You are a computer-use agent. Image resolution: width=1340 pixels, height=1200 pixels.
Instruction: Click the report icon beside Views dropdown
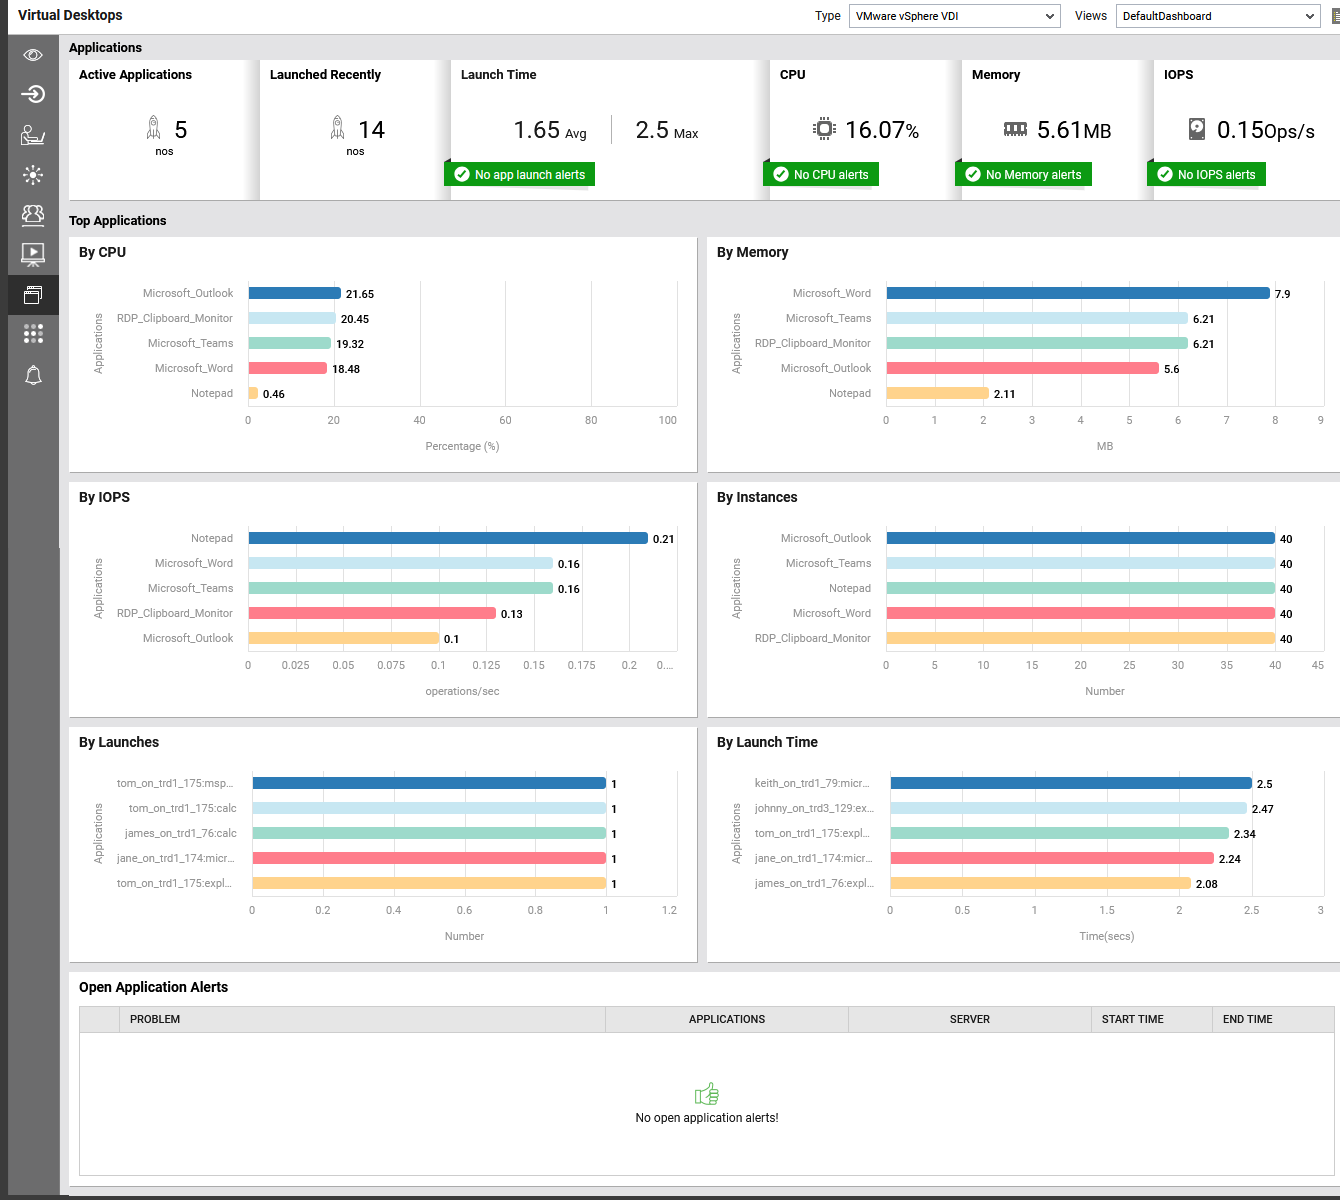pyautogui.click(x=1335, y=15)
